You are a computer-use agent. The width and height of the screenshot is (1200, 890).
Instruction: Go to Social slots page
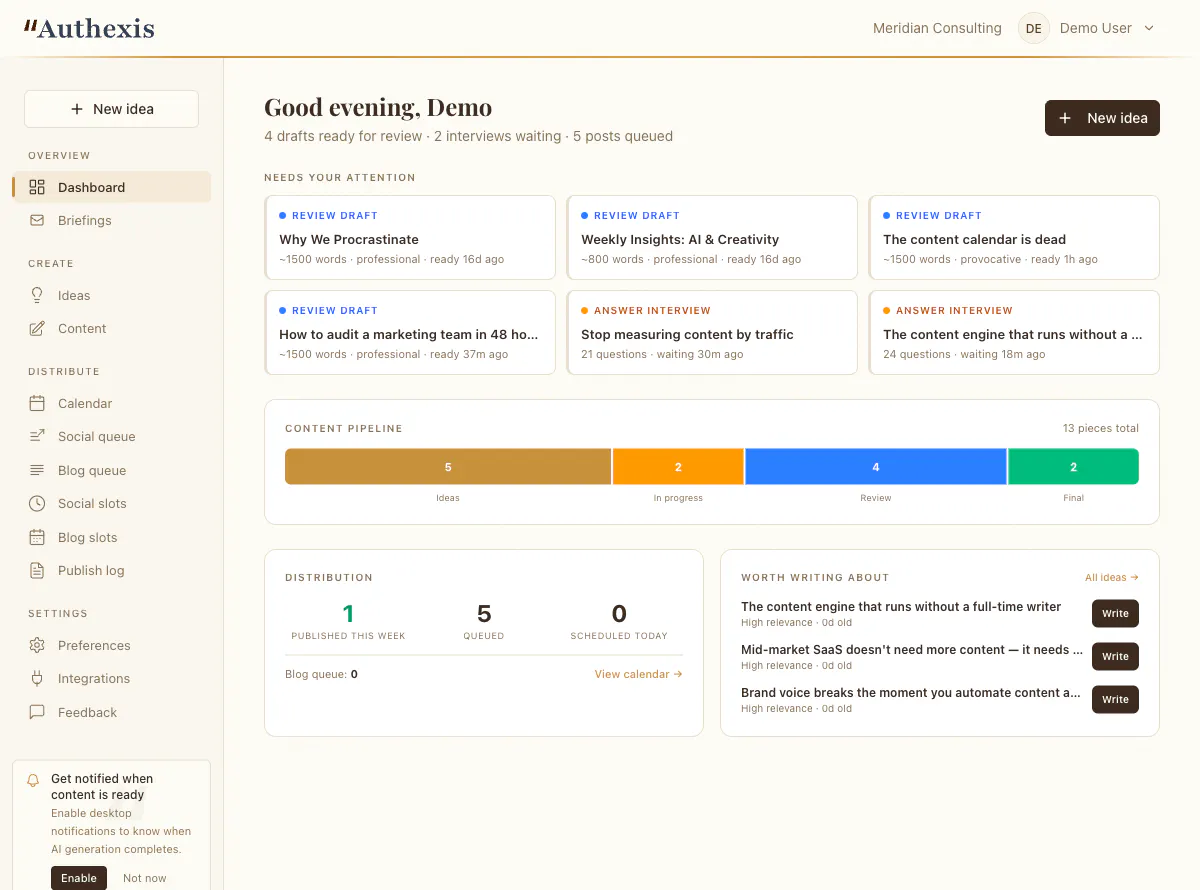112,503
